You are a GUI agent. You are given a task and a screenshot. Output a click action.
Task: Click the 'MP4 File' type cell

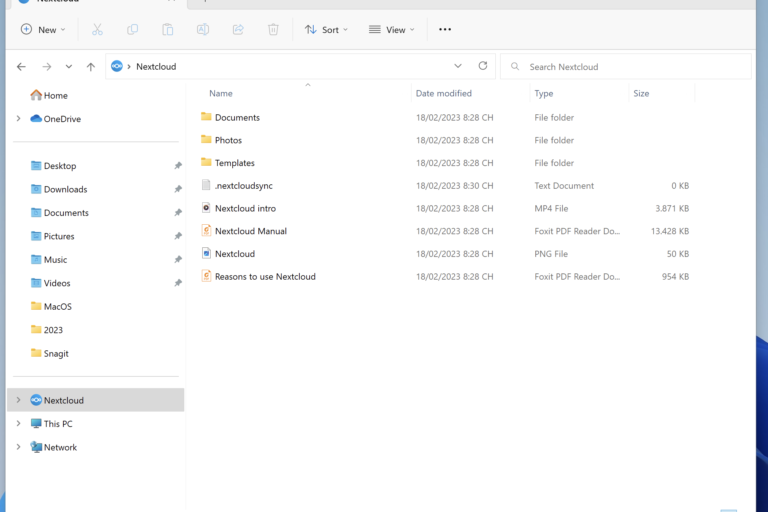551,208
